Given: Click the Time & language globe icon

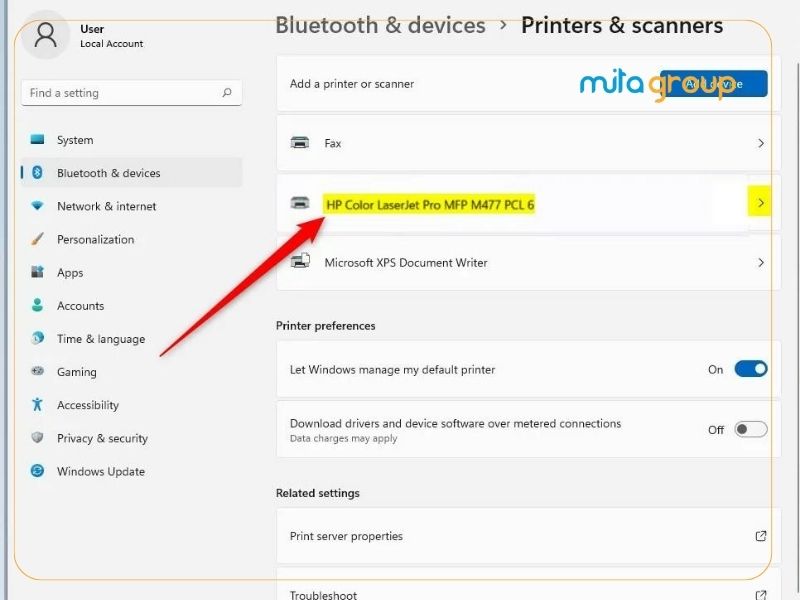Looking at the screenshot, I should 37,338.
